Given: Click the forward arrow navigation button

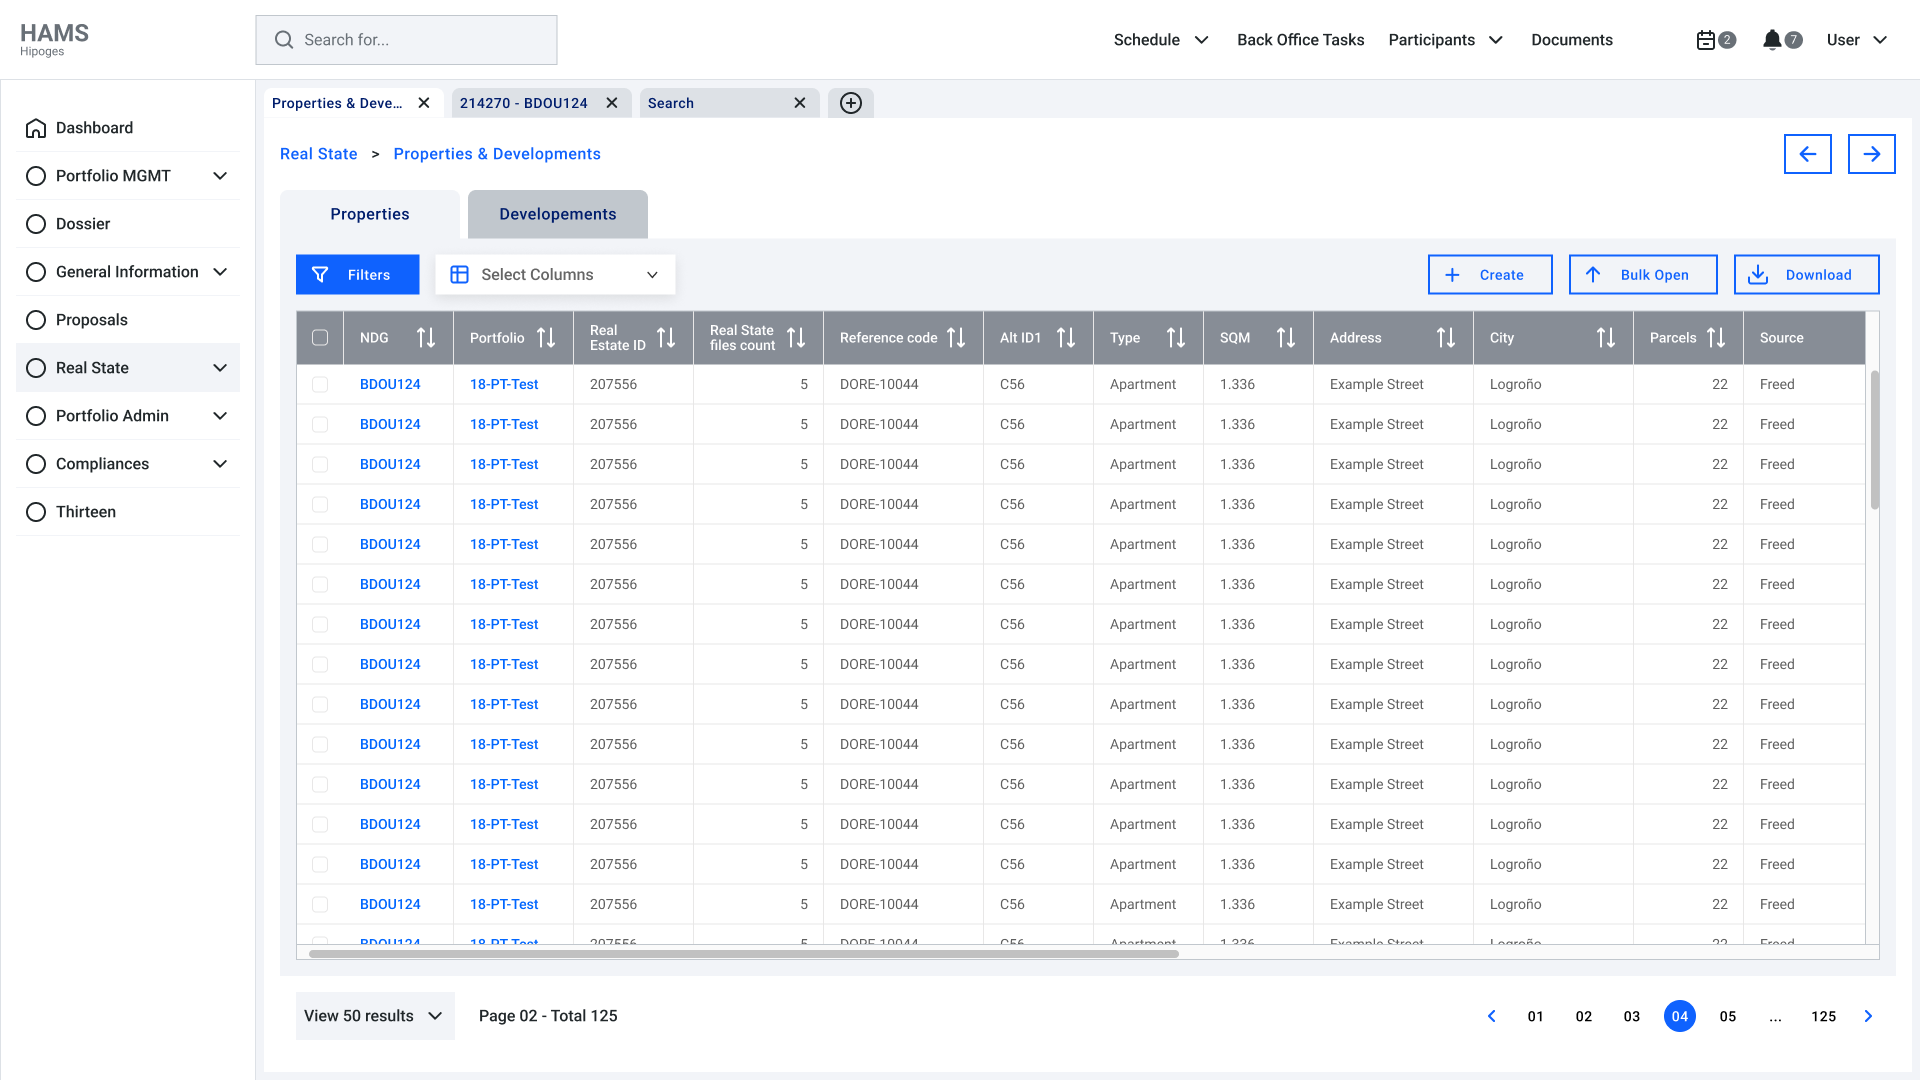Looking at the screenshot, I should [x=1871, y=154].
